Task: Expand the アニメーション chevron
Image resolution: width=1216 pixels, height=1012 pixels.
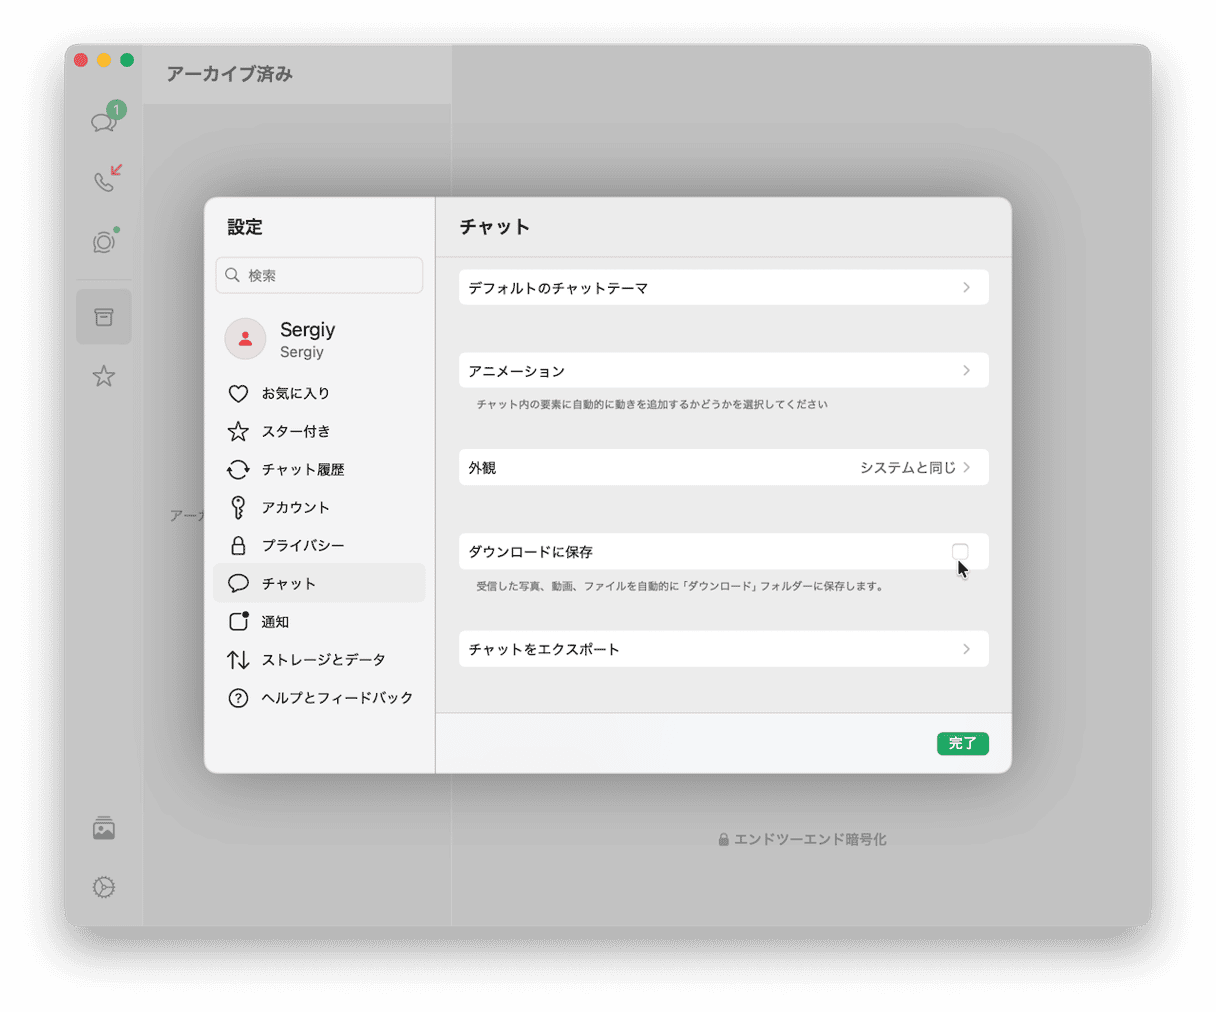Action: coord(966,370)
